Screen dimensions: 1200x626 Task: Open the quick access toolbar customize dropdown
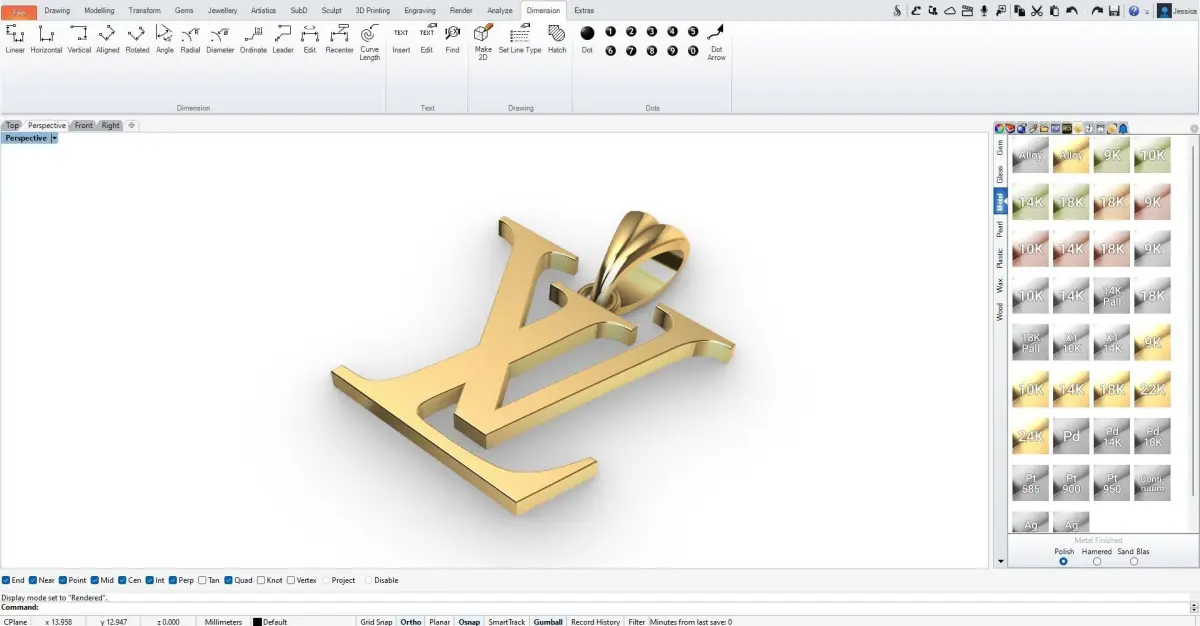pyautogui.click(x=1147, y=10)
